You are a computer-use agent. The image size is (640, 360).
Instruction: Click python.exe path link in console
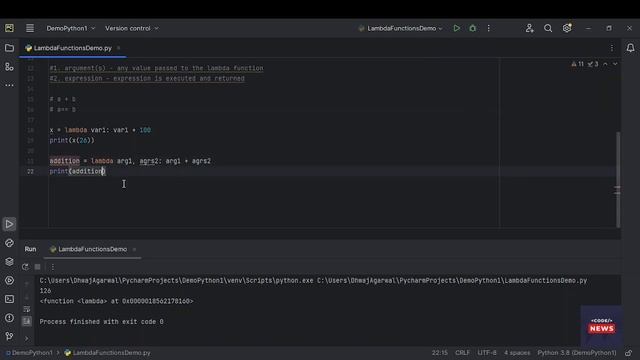[x=176, y=280]
